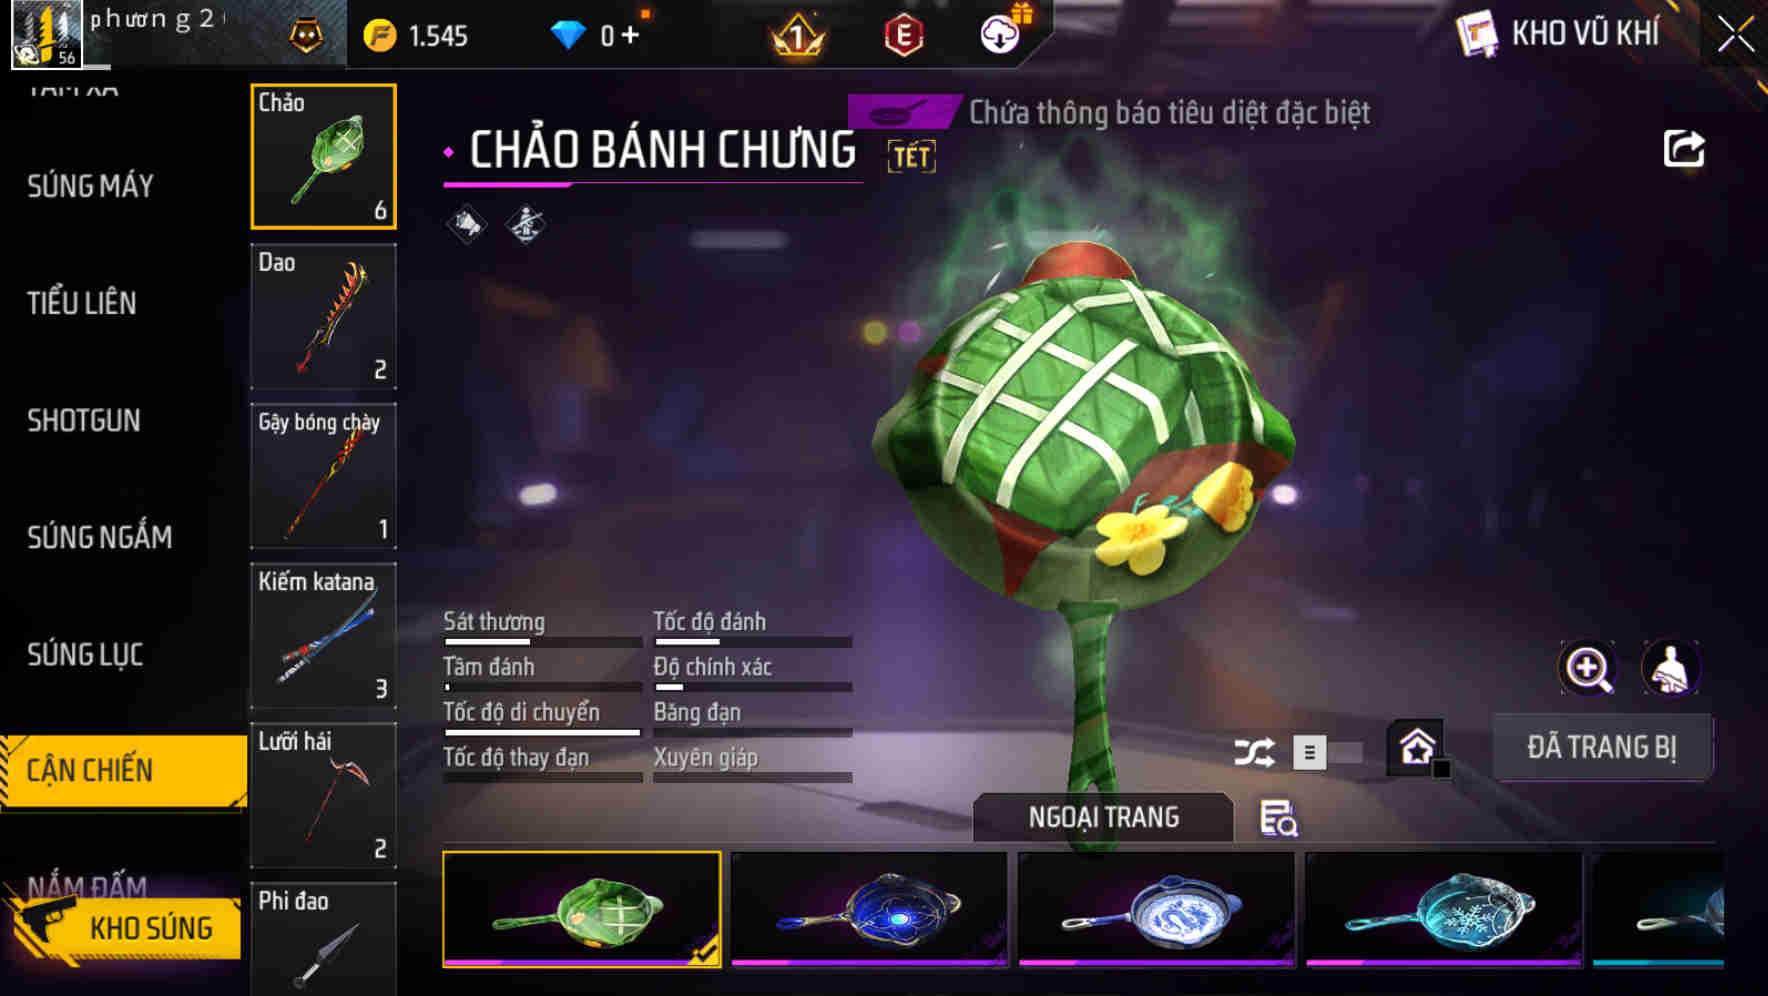Open the download cloud gift icon
Viewport: 1768px width, 996px height.
click(x=1001, y=33)
